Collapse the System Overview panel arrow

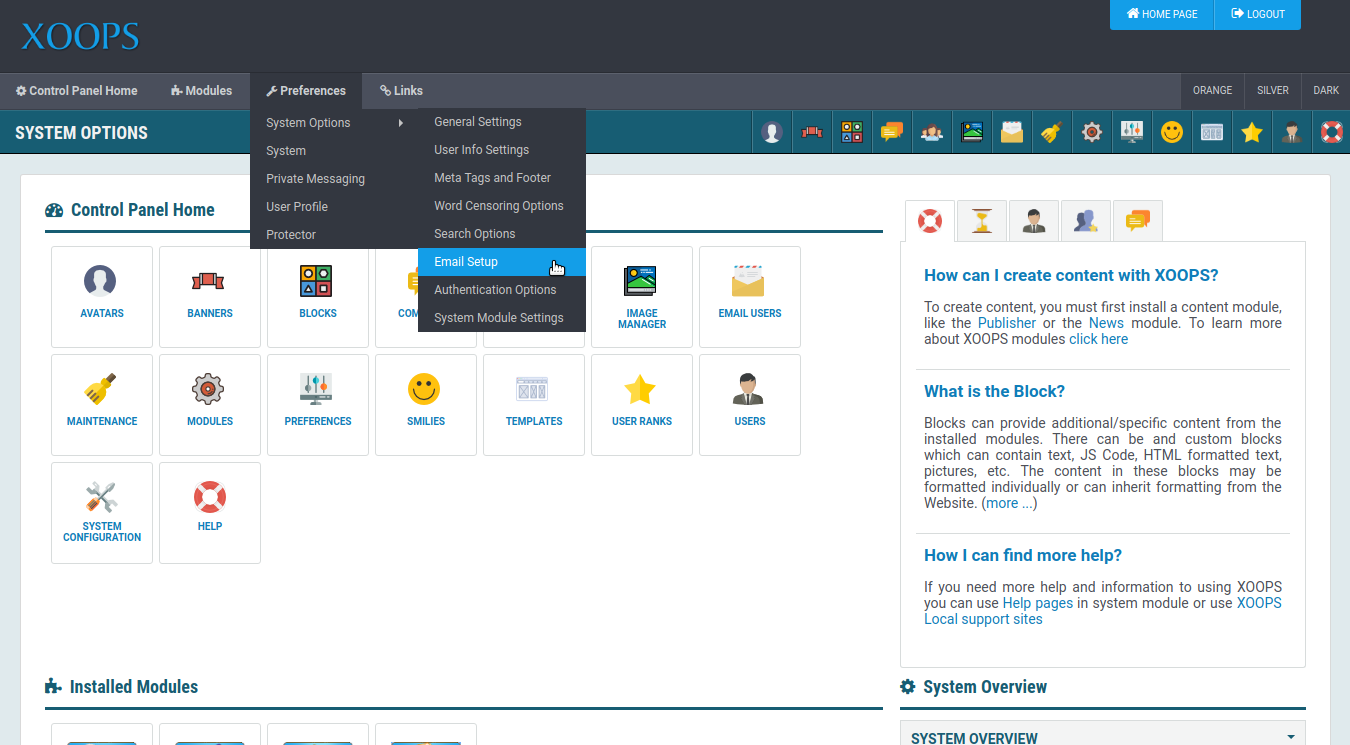1290,737
